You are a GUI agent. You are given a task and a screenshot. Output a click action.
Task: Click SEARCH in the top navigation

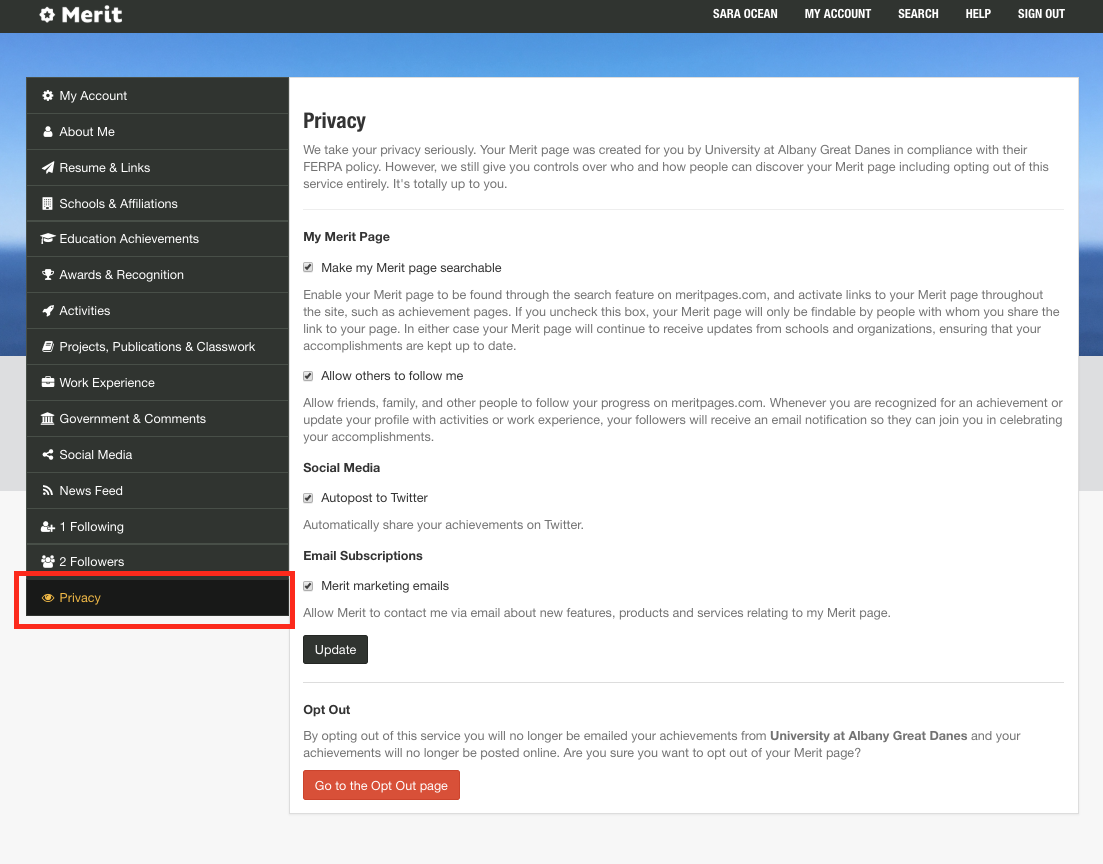tap(918, 14)
